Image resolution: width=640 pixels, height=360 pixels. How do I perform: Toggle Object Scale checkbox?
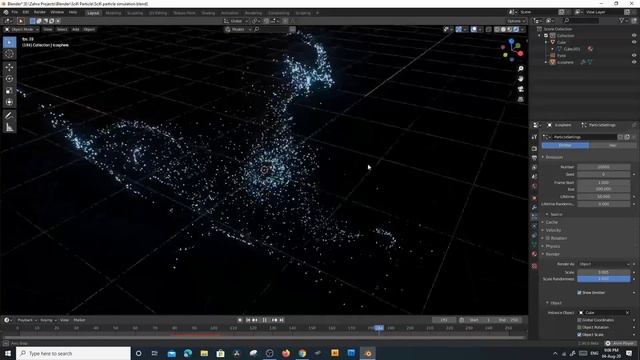tap(579, 335)
